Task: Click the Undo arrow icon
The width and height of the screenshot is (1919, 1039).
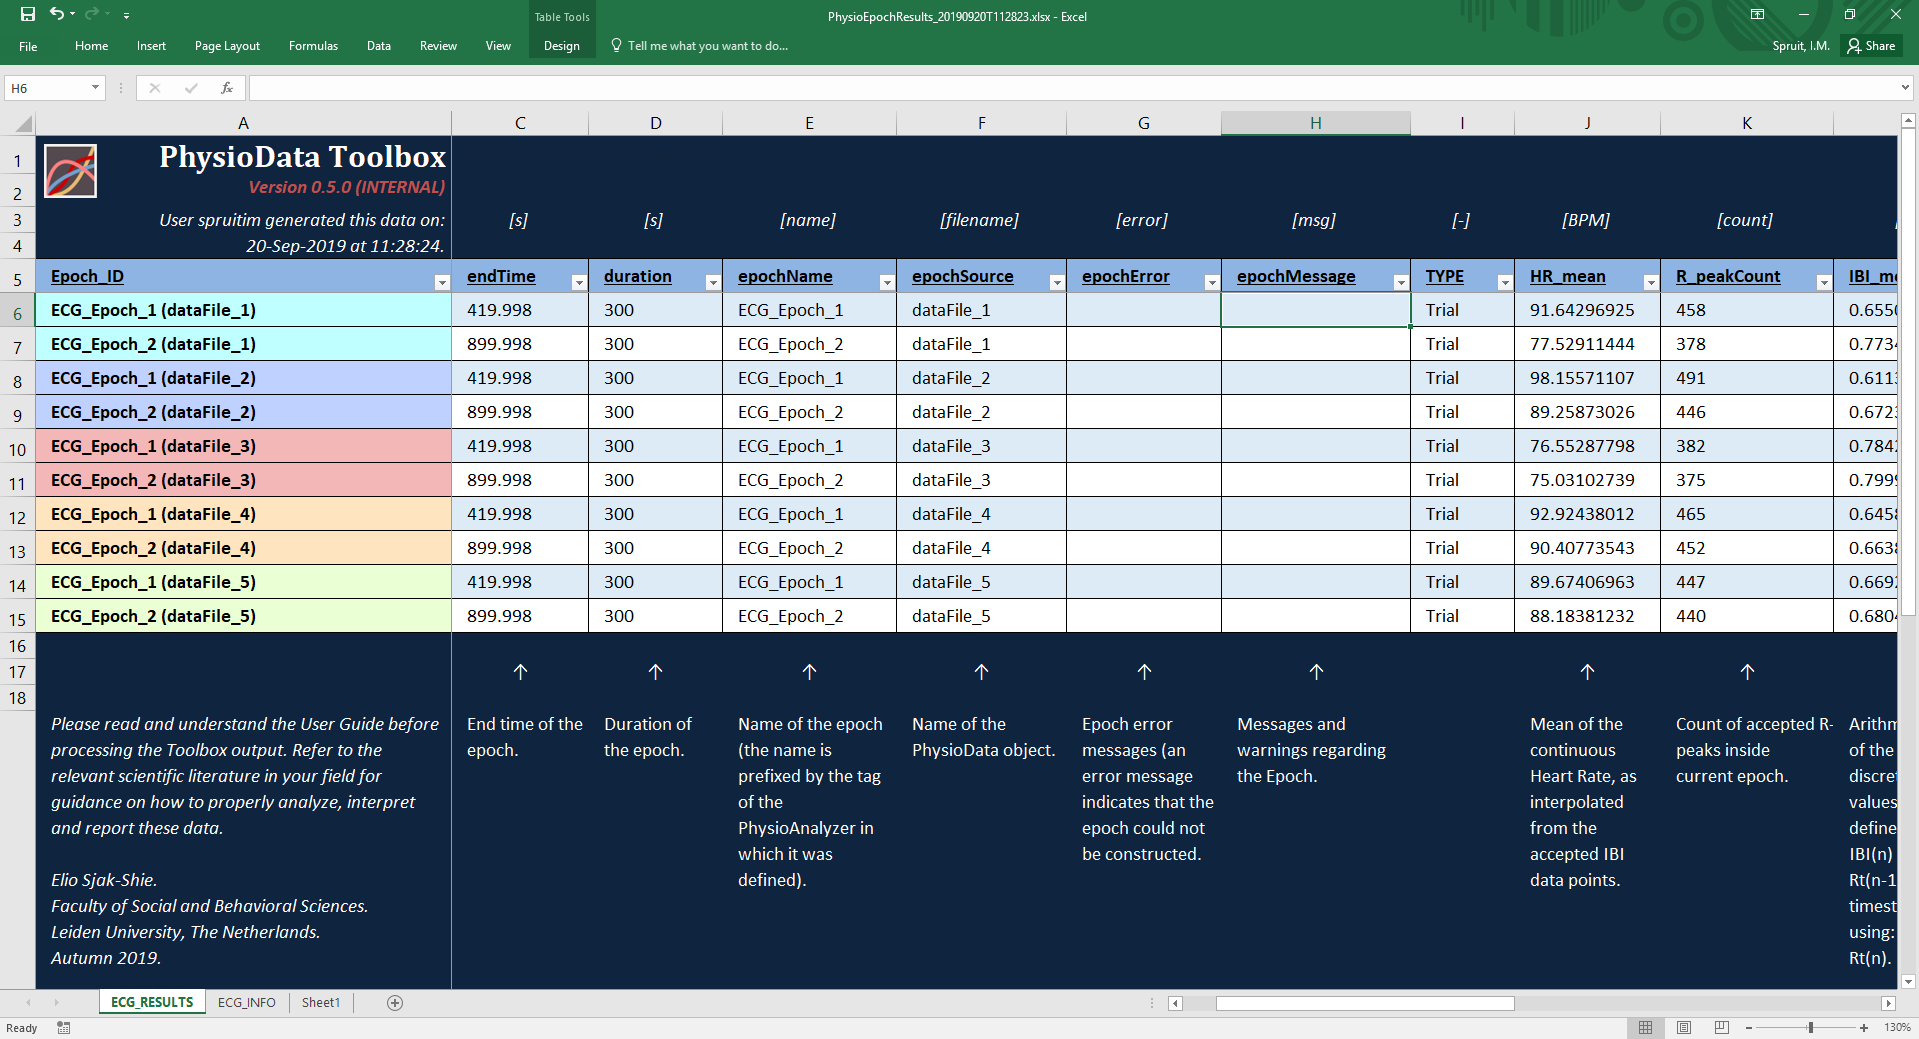Action: click(x=57, y=14)
